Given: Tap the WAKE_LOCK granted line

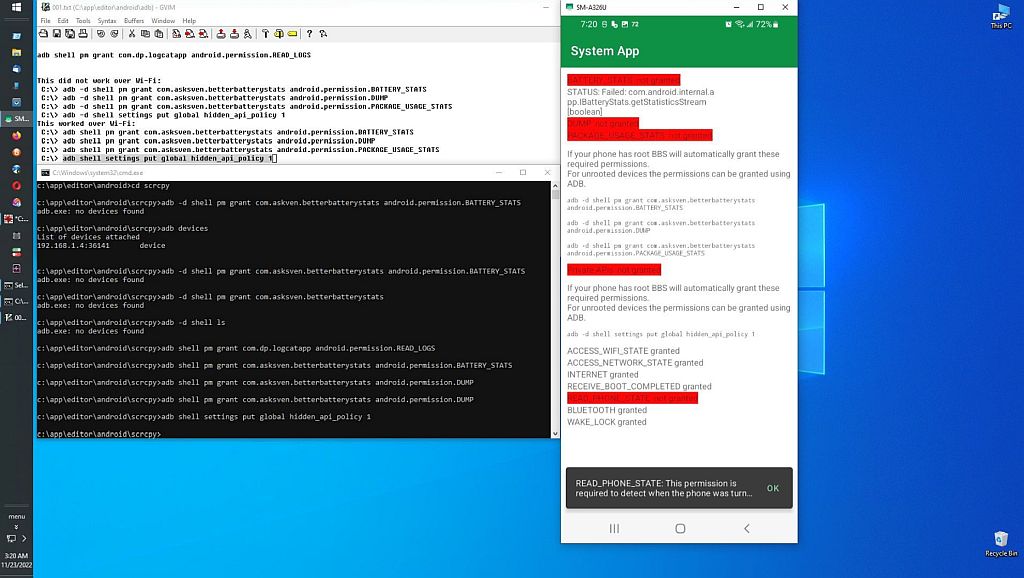Looking at the screenshot, I should pos(607,422).
